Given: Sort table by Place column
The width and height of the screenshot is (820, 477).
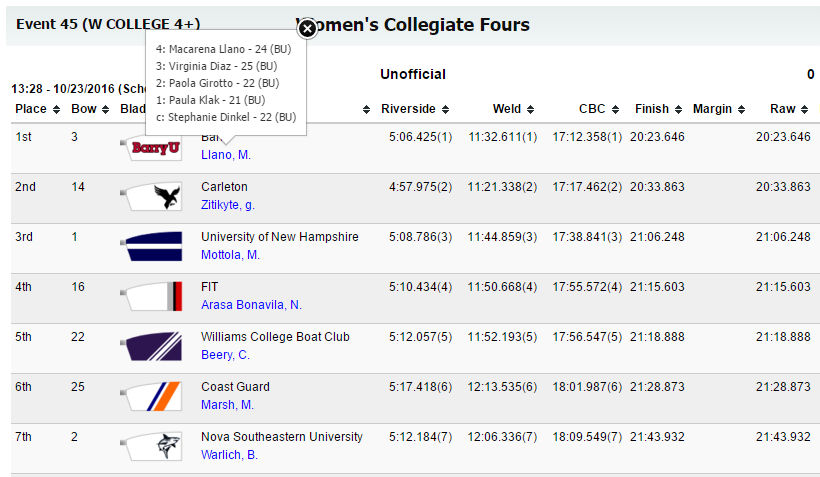Looking at the screenshot, I should pyautogui.click(x=37, y=109).
